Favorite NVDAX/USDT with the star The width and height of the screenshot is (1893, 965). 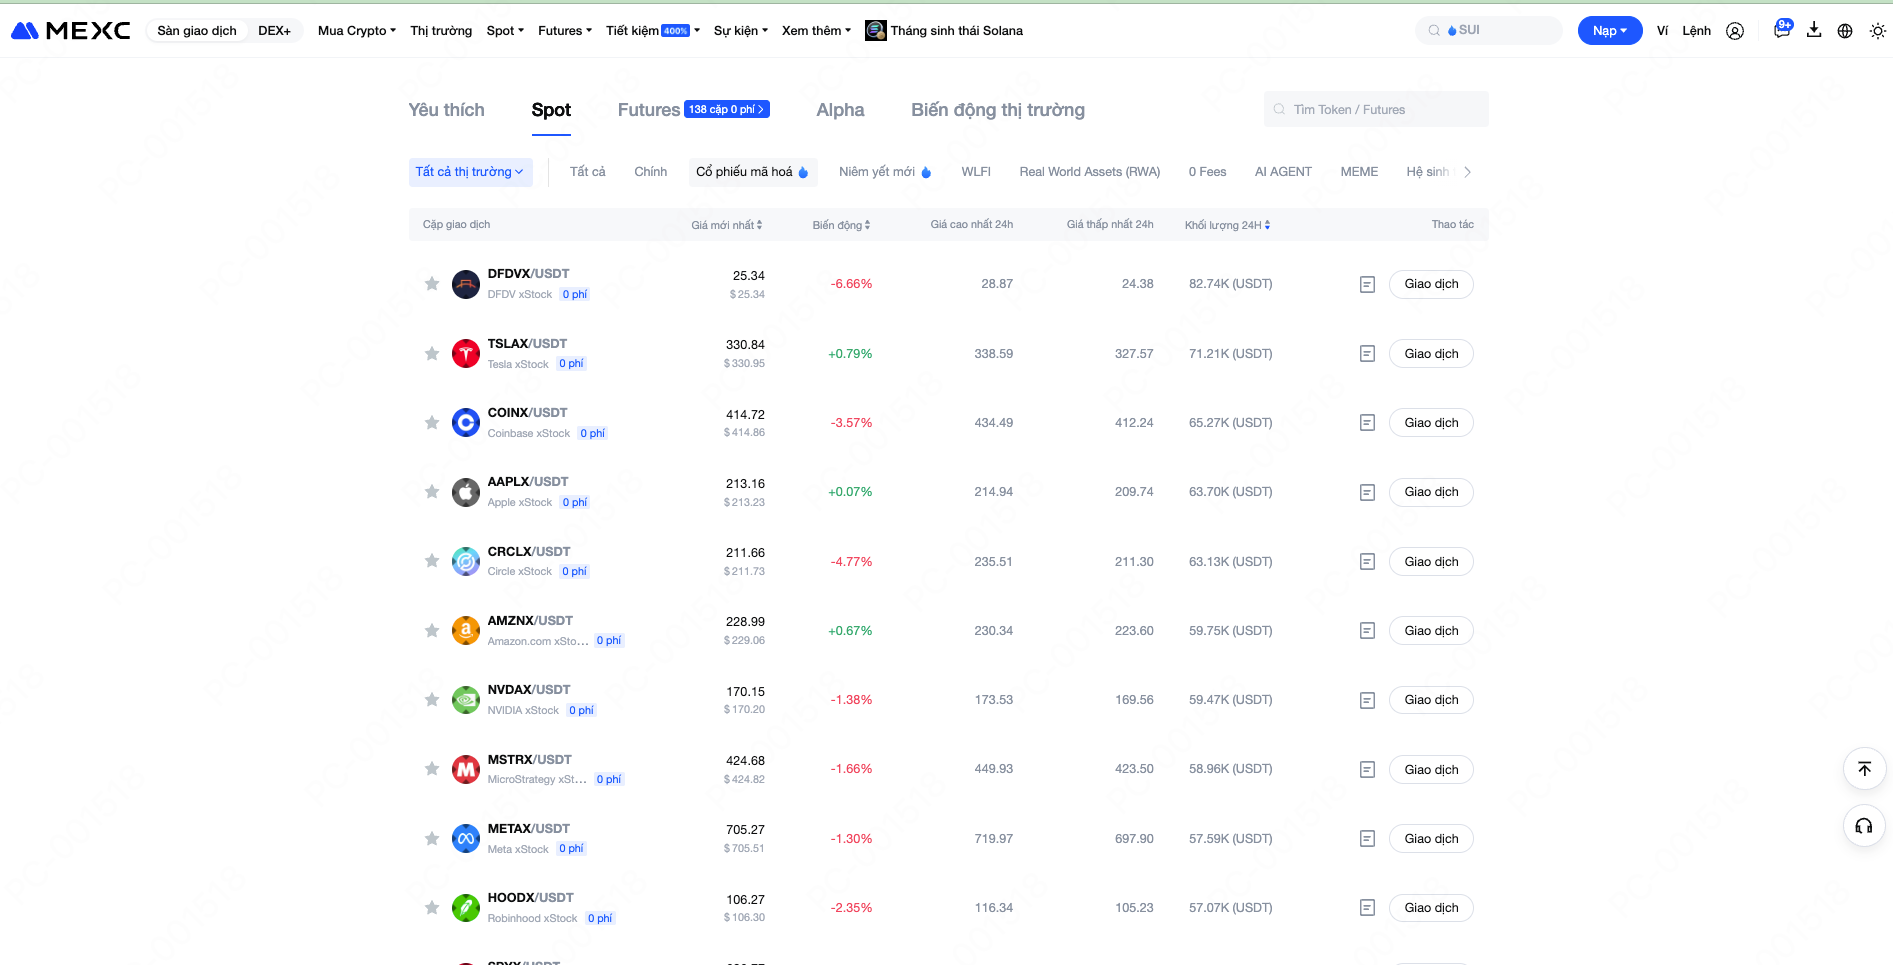coord(432,700)
